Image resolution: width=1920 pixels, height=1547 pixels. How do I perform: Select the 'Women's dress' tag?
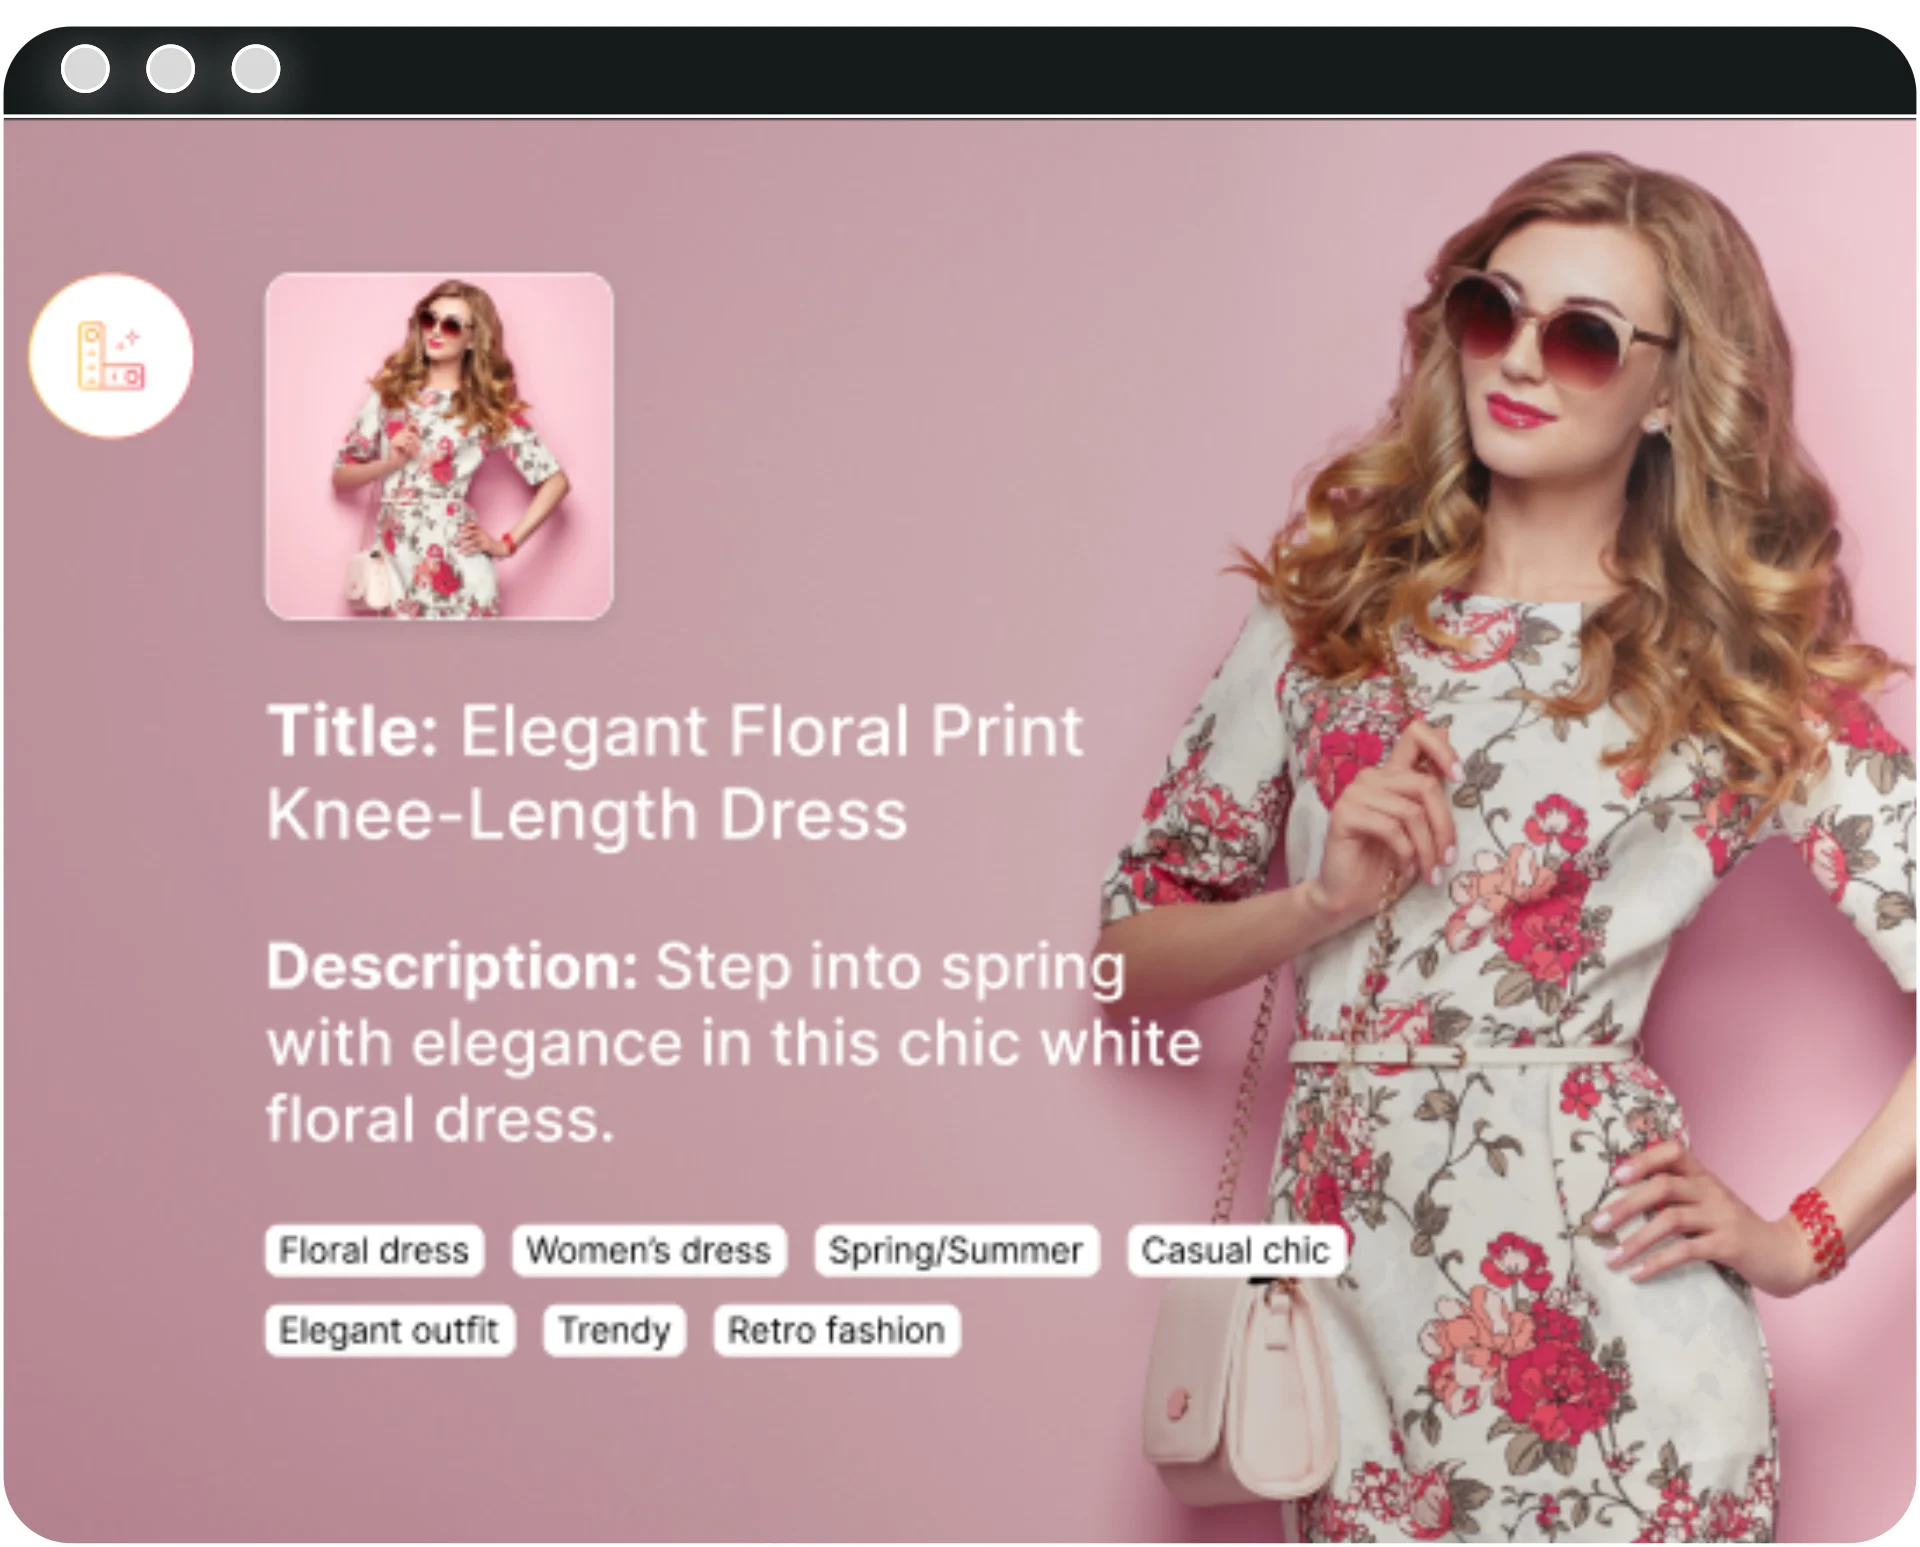[649, 1250]
